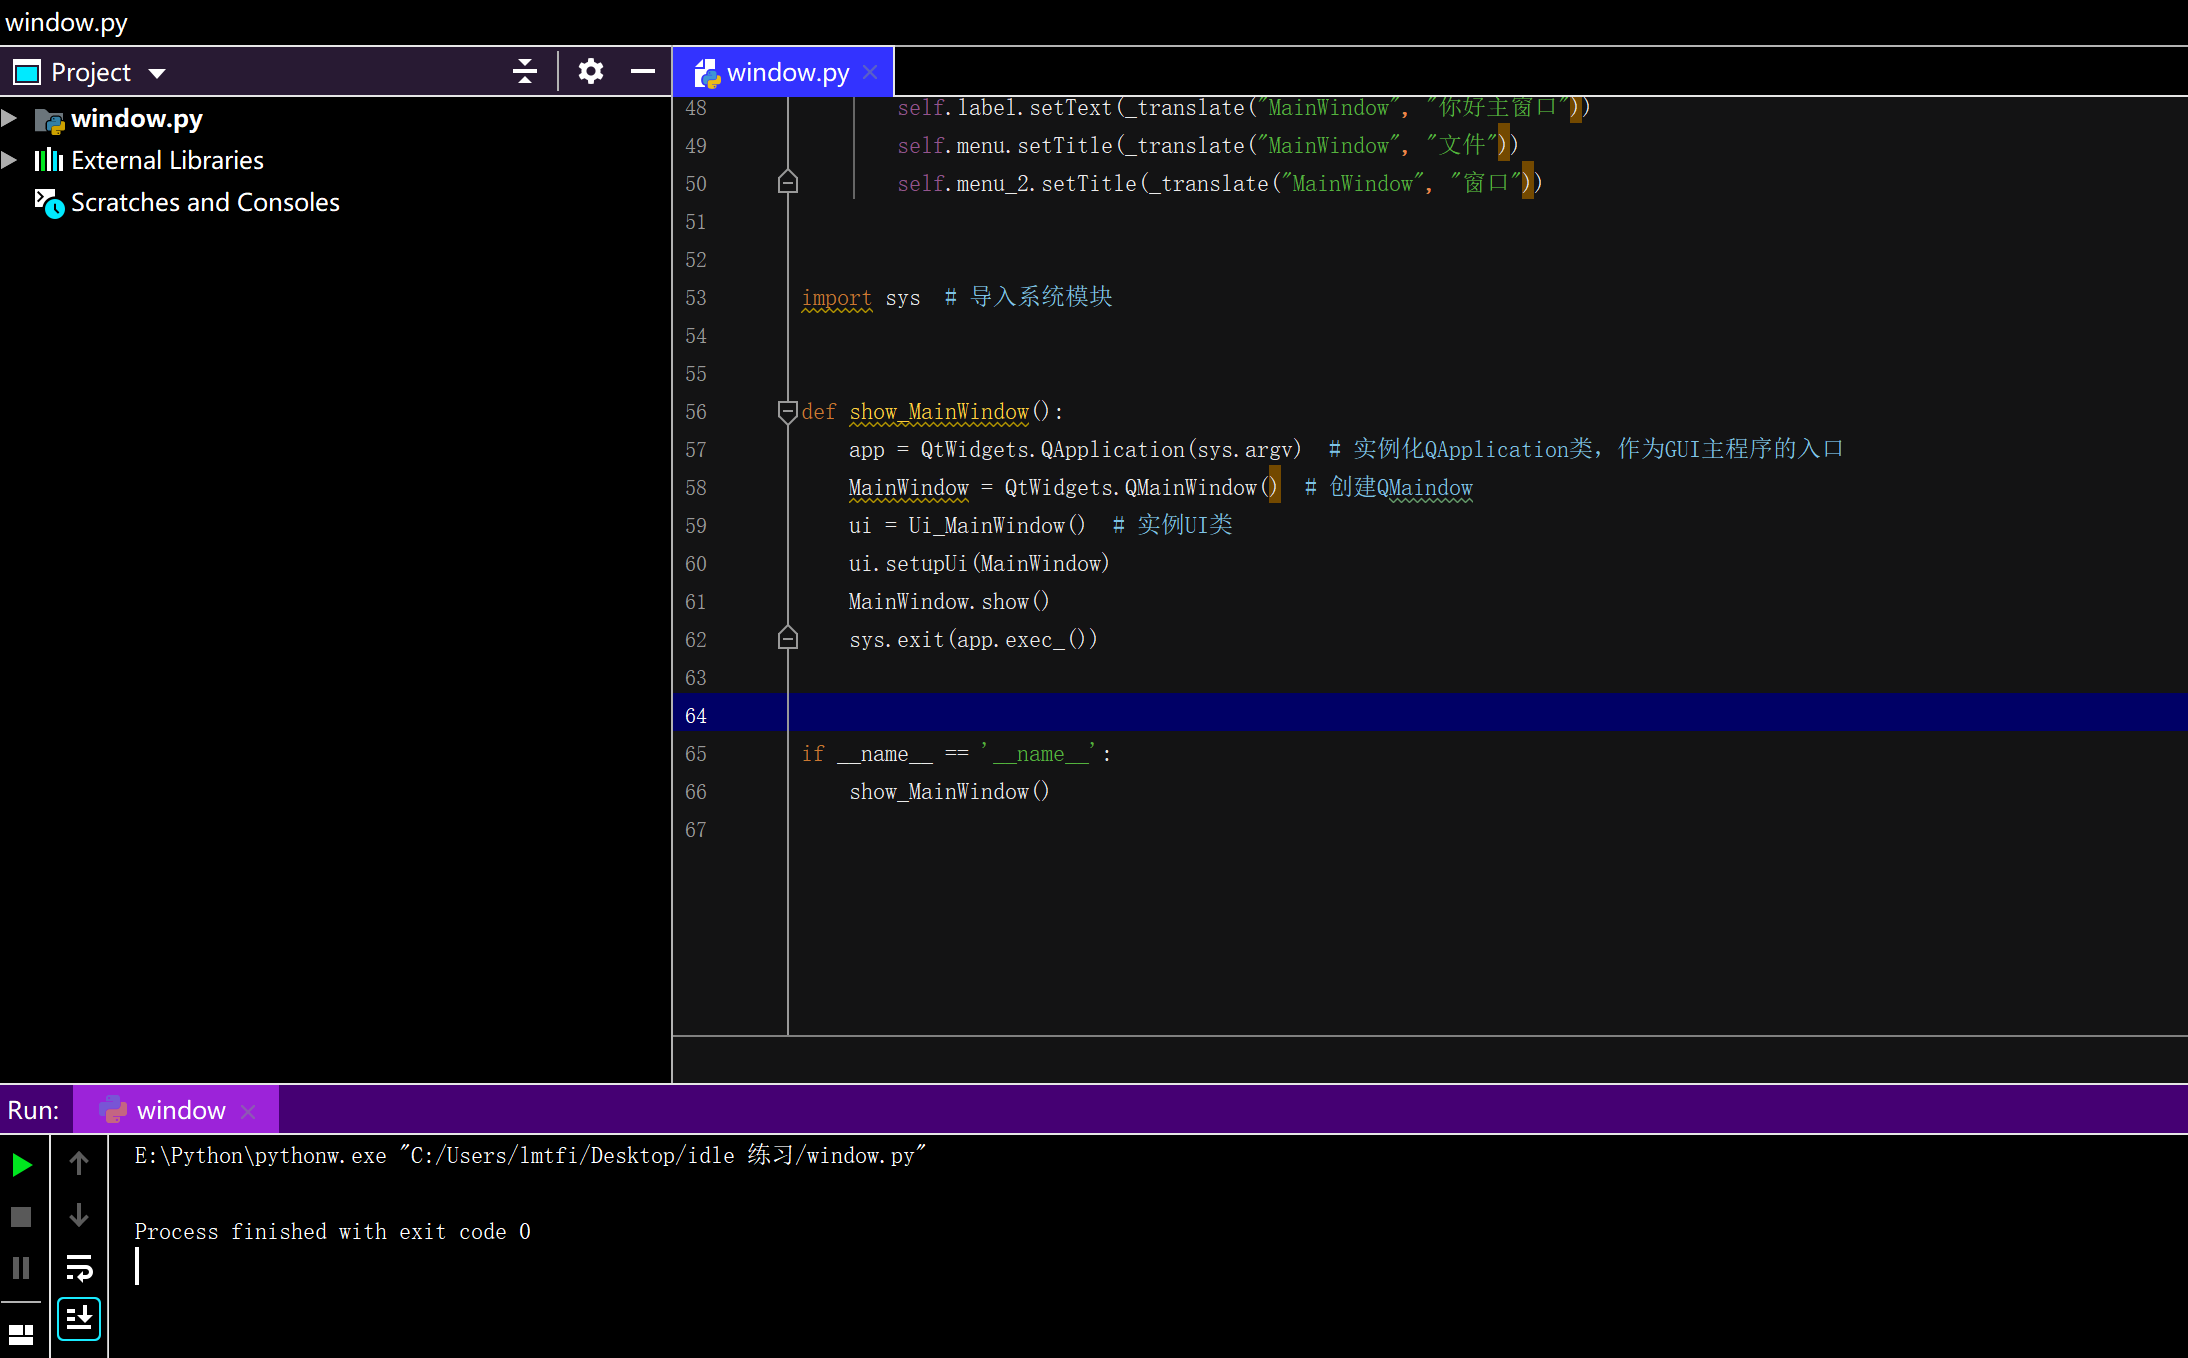The width and height of the screenshot is (2188, 1358).
Task: Click the scroll up arrow in Run panel
Action: 78,1162
